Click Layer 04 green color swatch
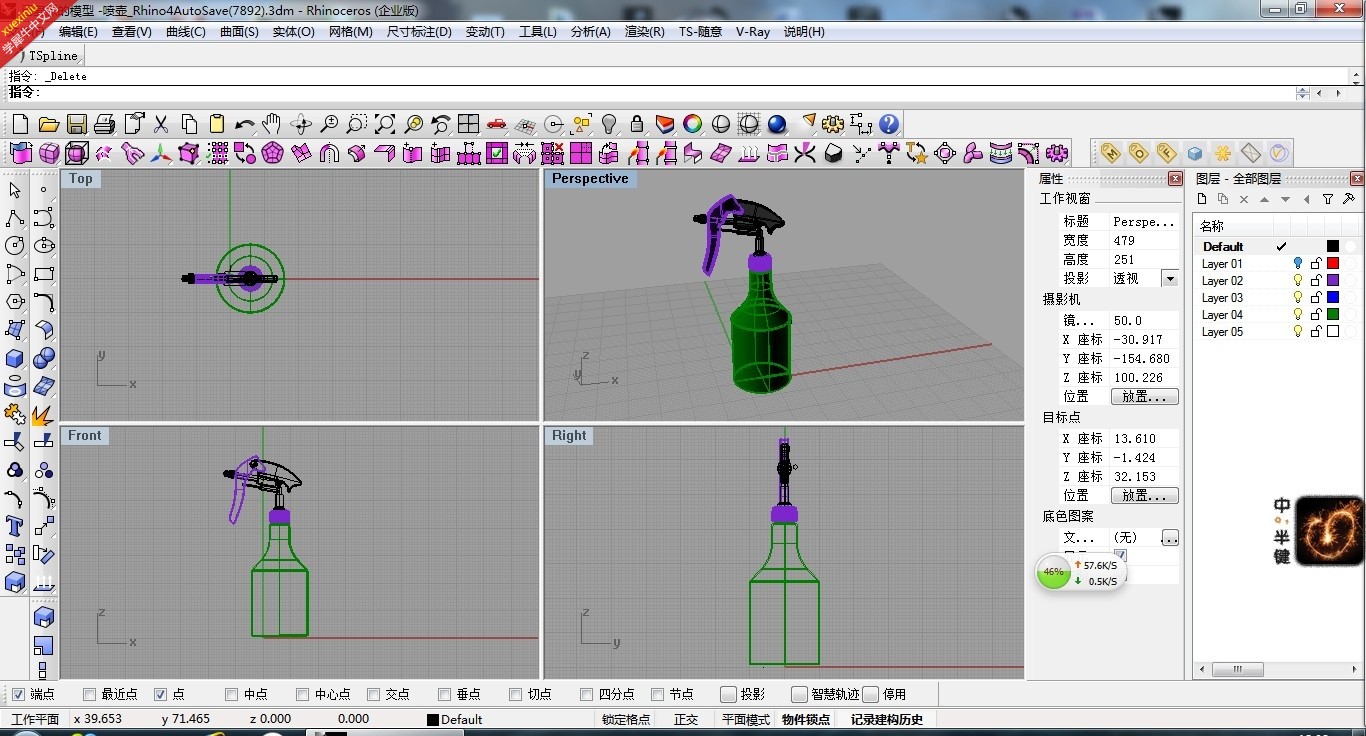 click(x=1333, y=315)
